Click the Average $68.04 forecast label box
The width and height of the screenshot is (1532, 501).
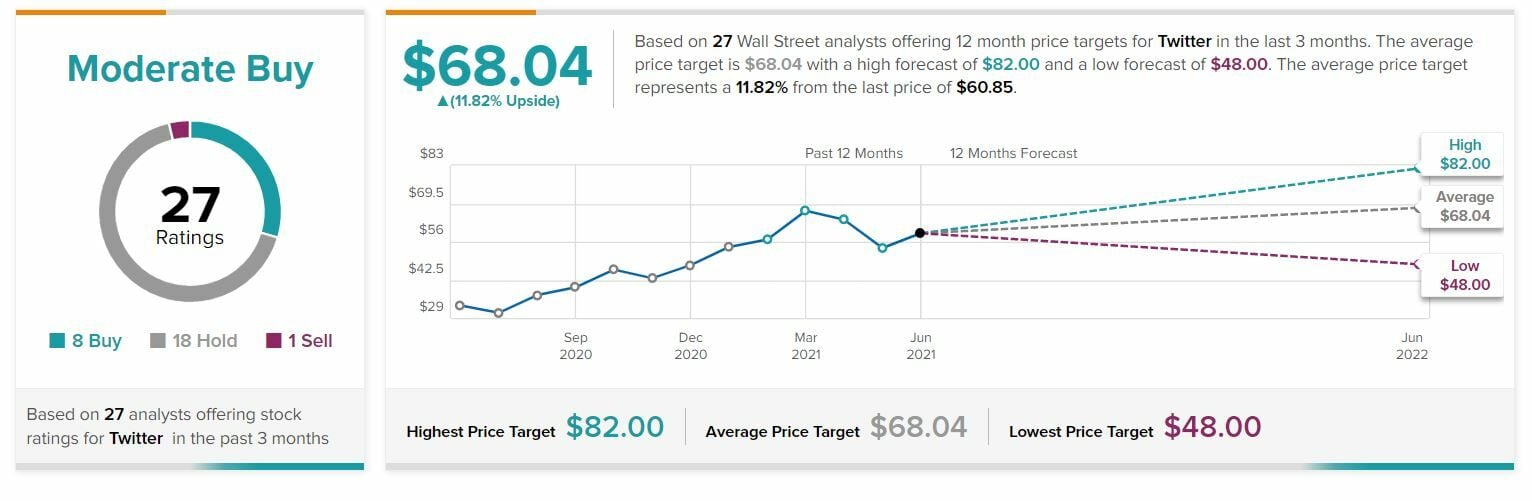1464,207
